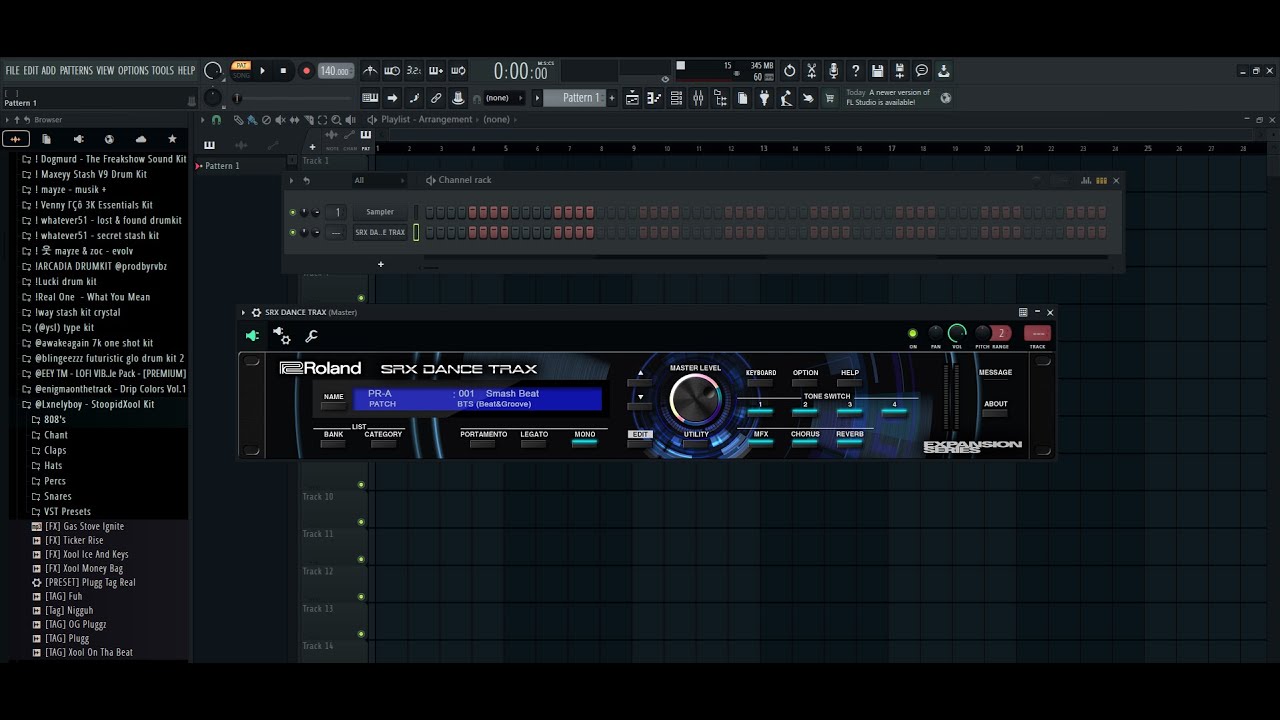Open the piano roll view icon
This screenshot has width=1280, height=720.
654,98
